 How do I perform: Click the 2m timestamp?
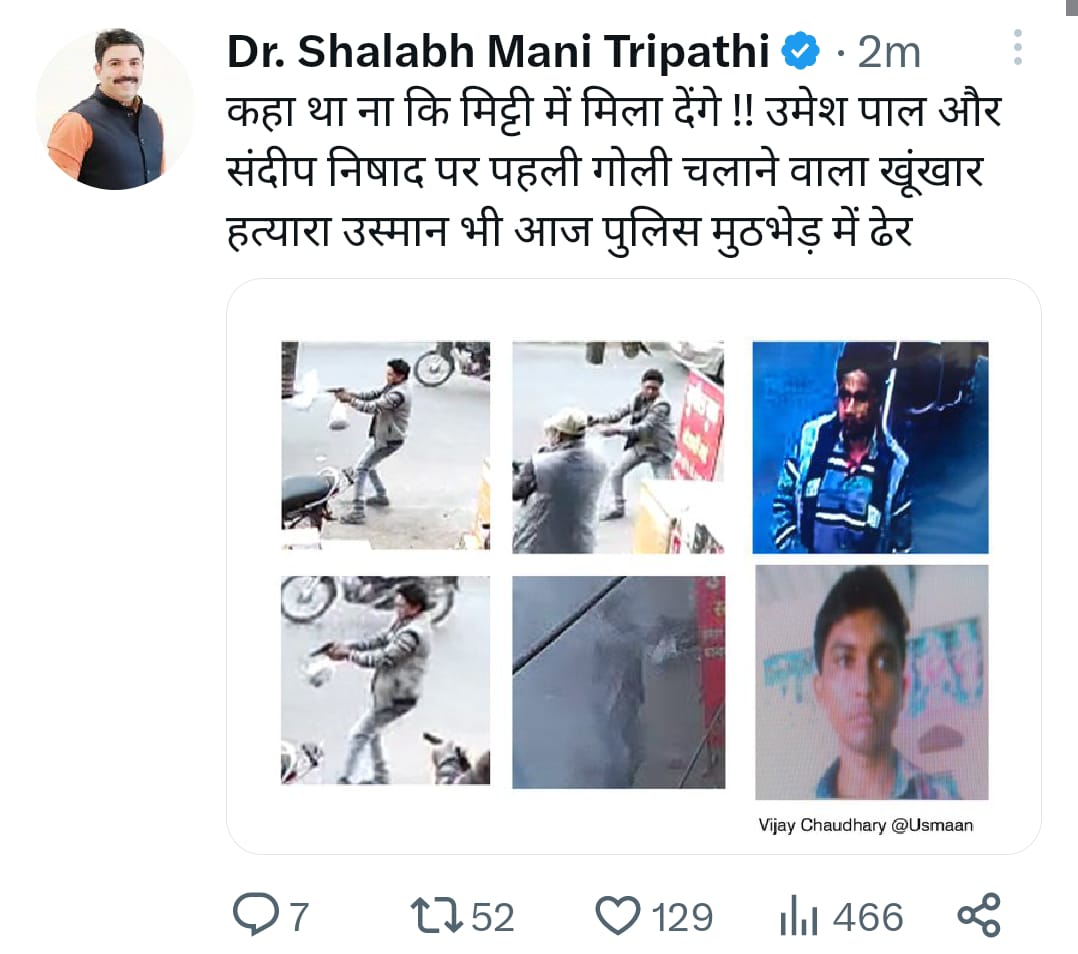(888, 53)
